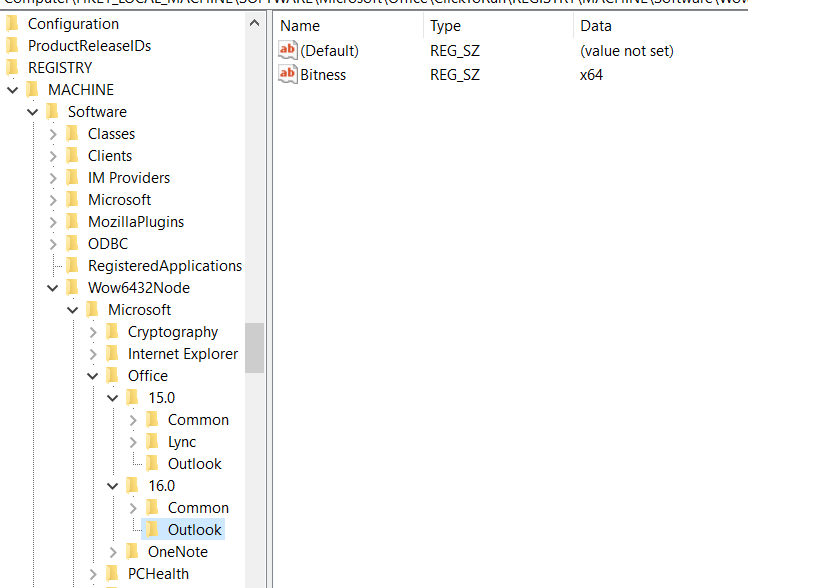
Task: Select the (Default) value name
Action: 330,51
